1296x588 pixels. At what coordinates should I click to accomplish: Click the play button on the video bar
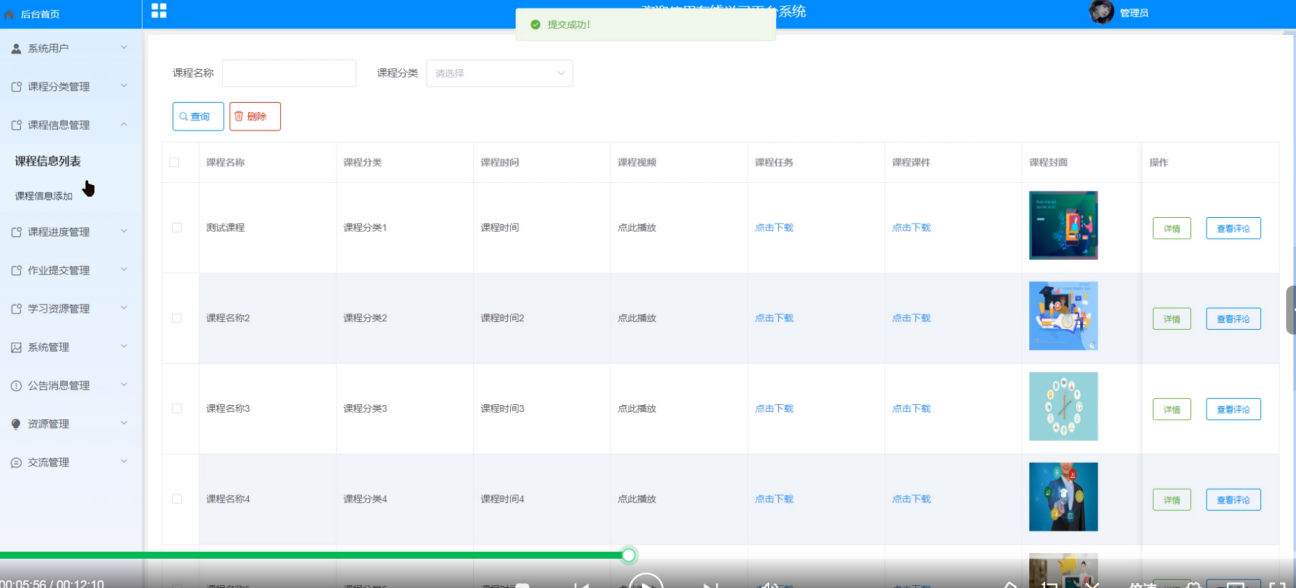[646, 585]
